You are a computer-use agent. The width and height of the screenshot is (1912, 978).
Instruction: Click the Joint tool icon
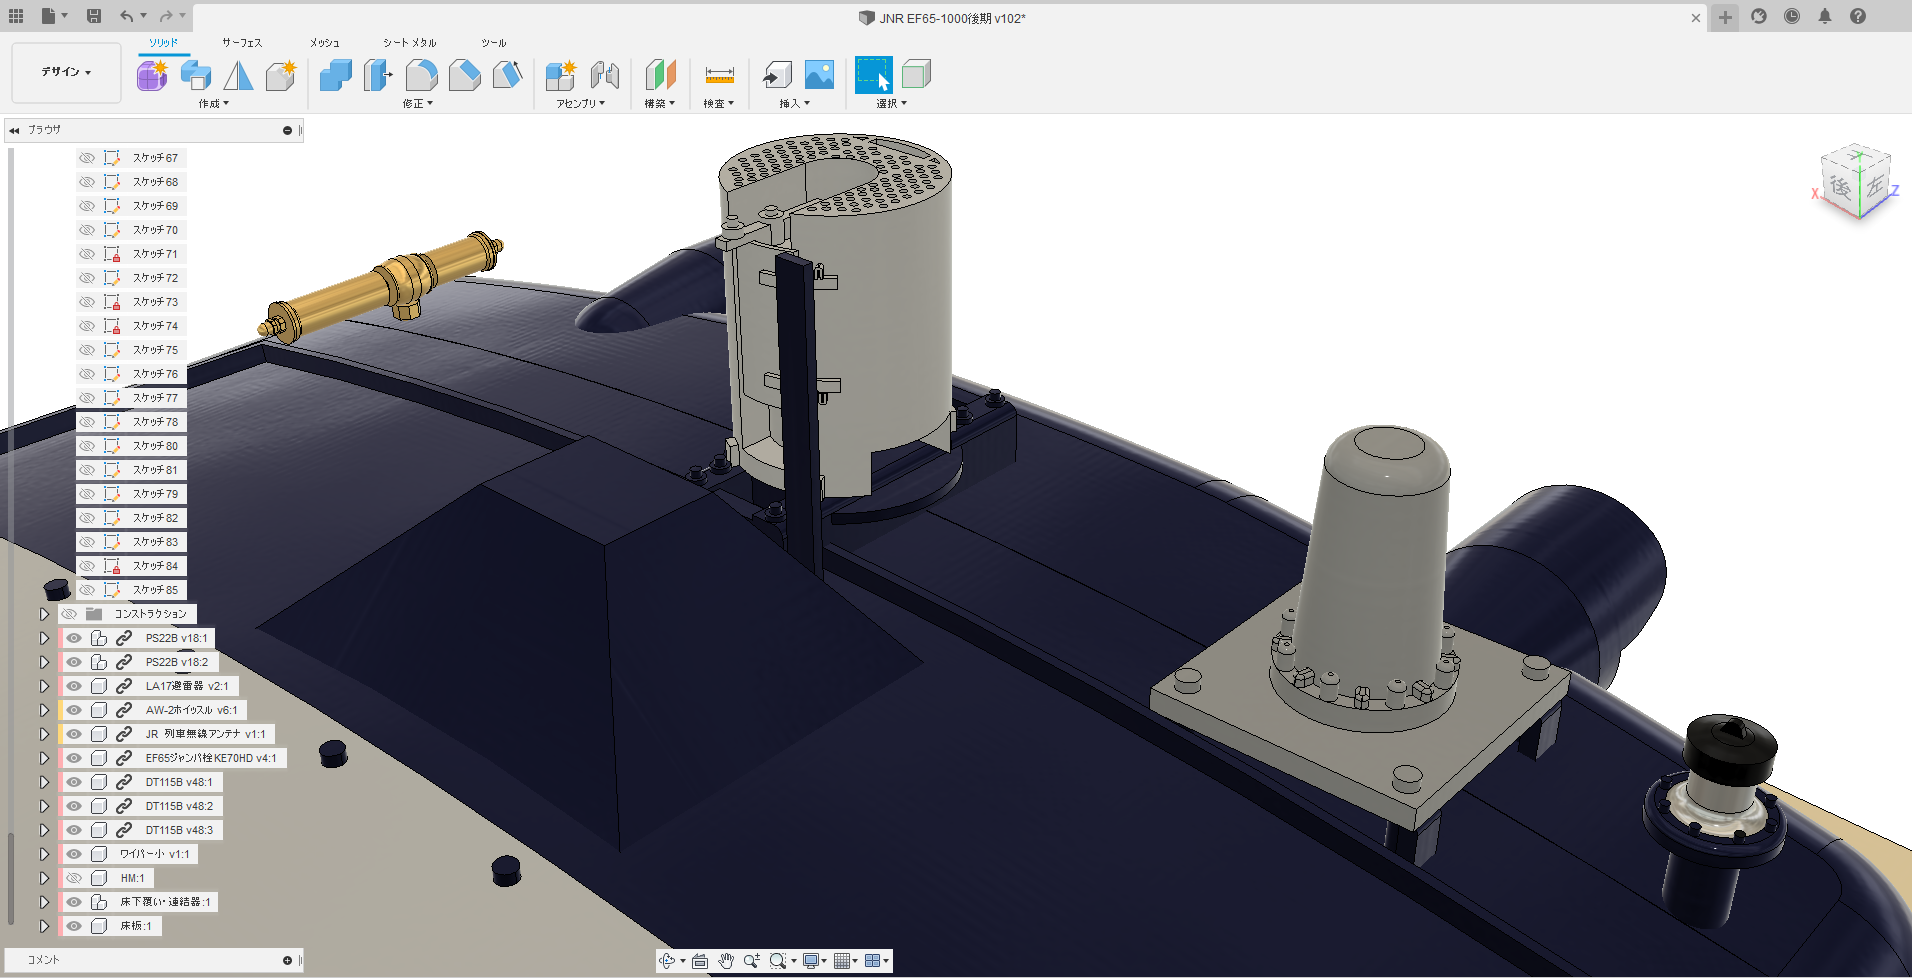[x=604, y=75]
